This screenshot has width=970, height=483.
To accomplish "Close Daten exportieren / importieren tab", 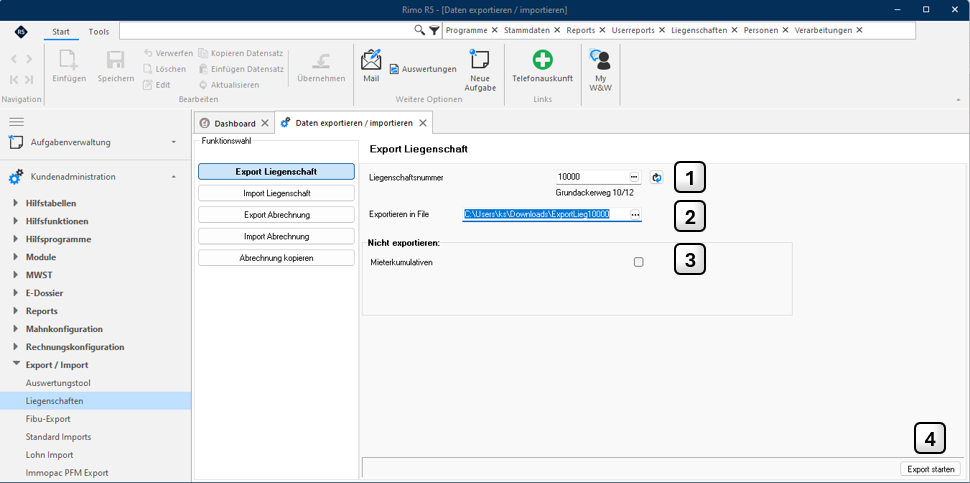I will coord(423,123).
